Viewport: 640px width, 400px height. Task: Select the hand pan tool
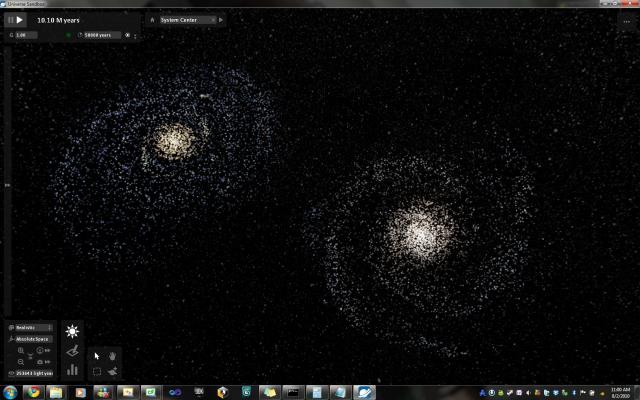coord(113,356)
